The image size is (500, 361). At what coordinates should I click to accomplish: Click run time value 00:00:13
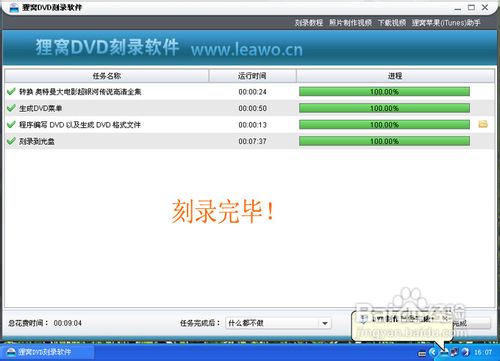click(x=252, y=125)
